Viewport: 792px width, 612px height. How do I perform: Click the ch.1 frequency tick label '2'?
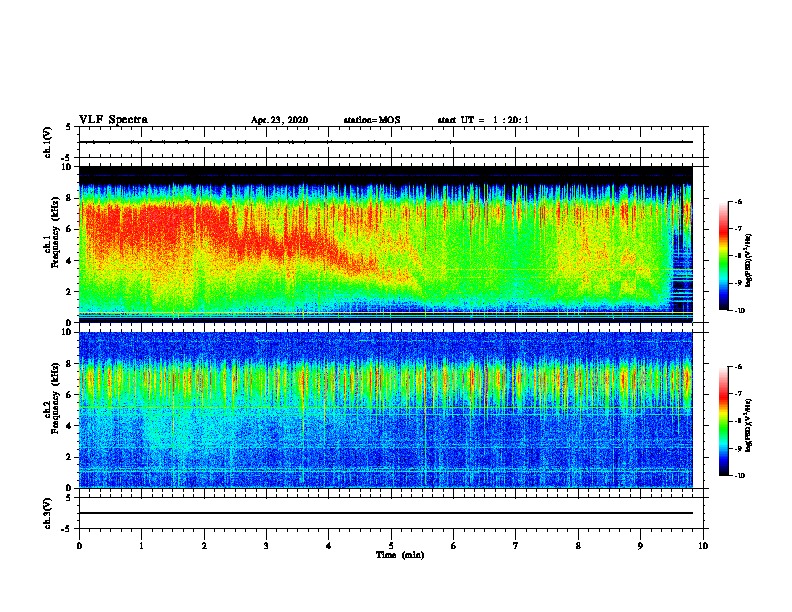(x=69, y=292)
